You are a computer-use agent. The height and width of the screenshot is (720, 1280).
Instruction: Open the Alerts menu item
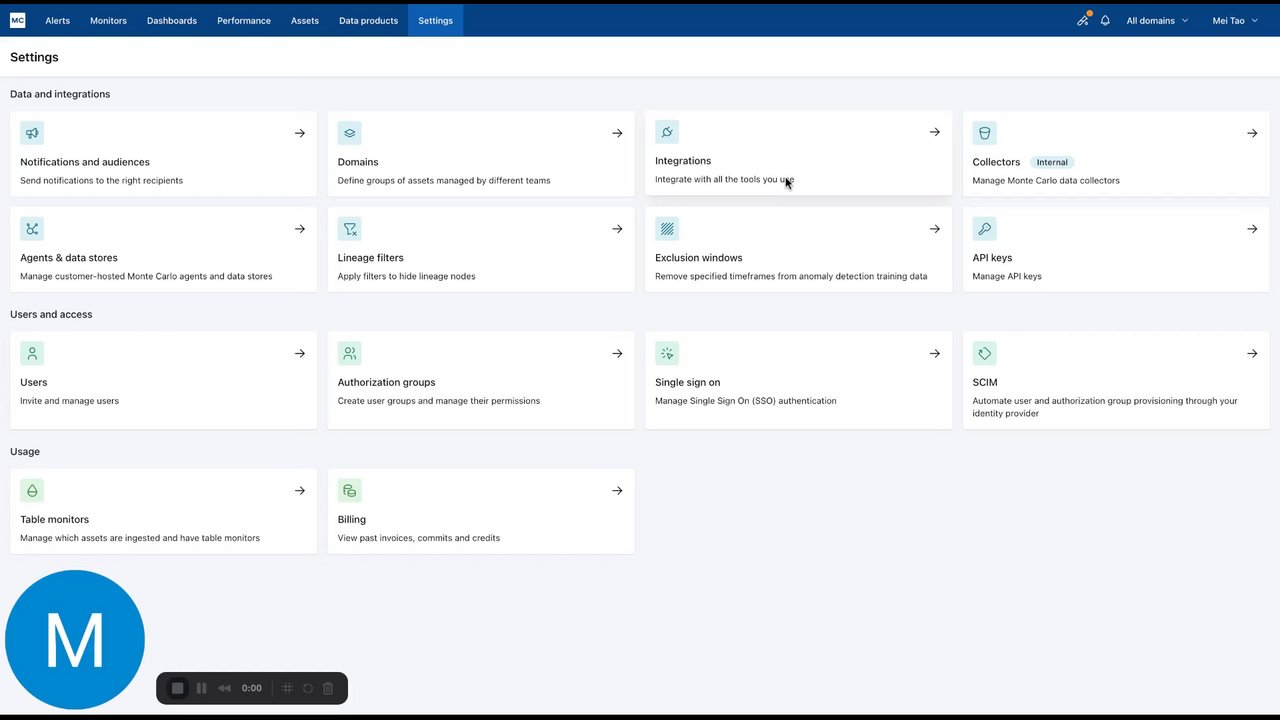coord(57,20)
